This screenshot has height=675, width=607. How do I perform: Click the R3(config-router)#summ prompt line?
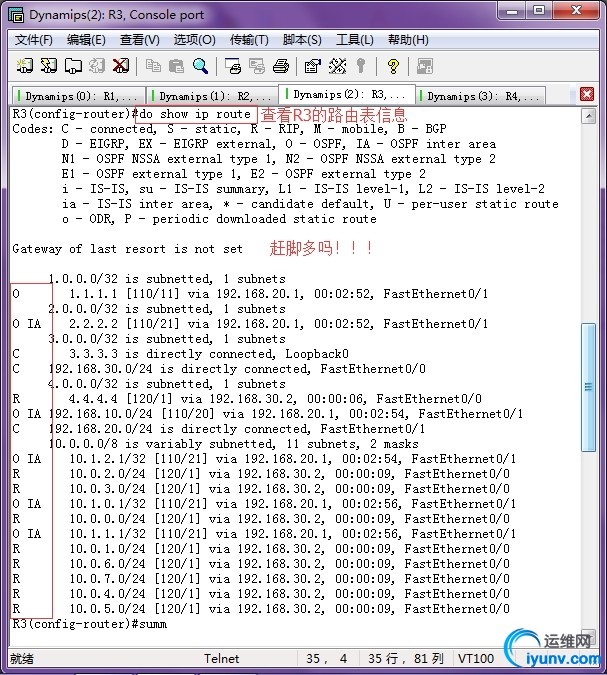pyautogui.click(x=90, y=624)
